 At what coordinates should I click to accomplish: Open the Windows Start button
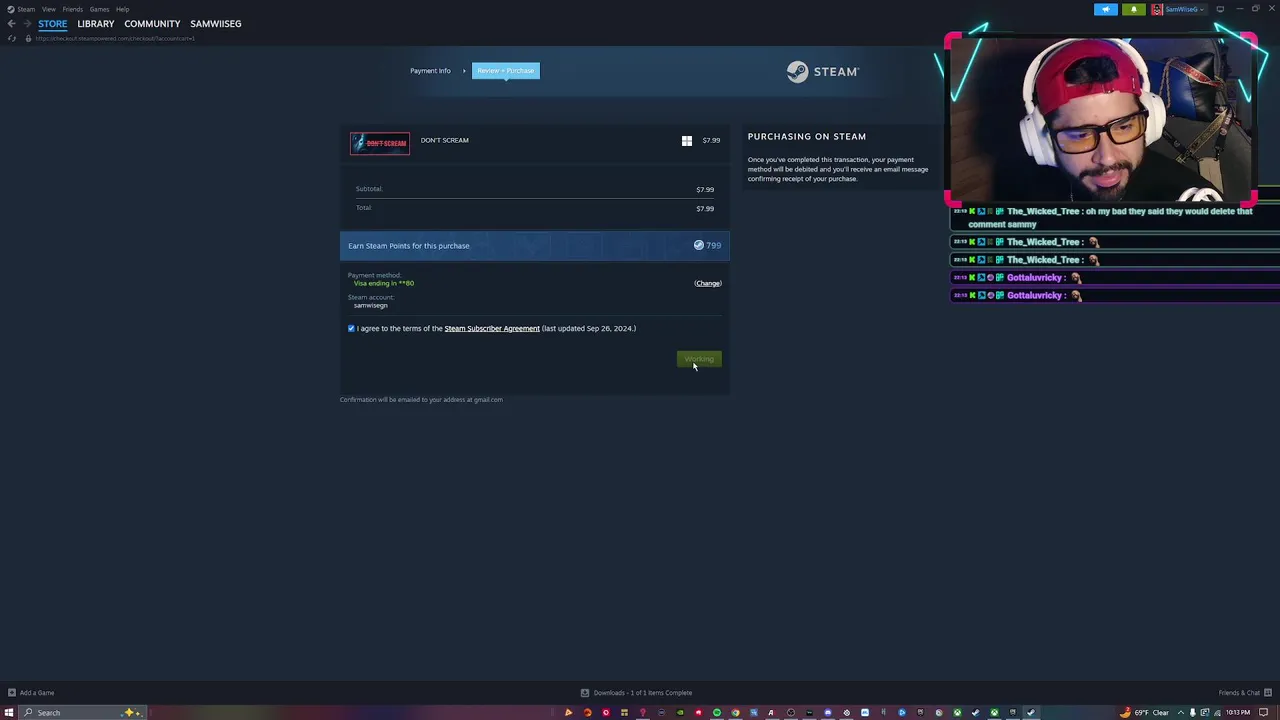9,712
